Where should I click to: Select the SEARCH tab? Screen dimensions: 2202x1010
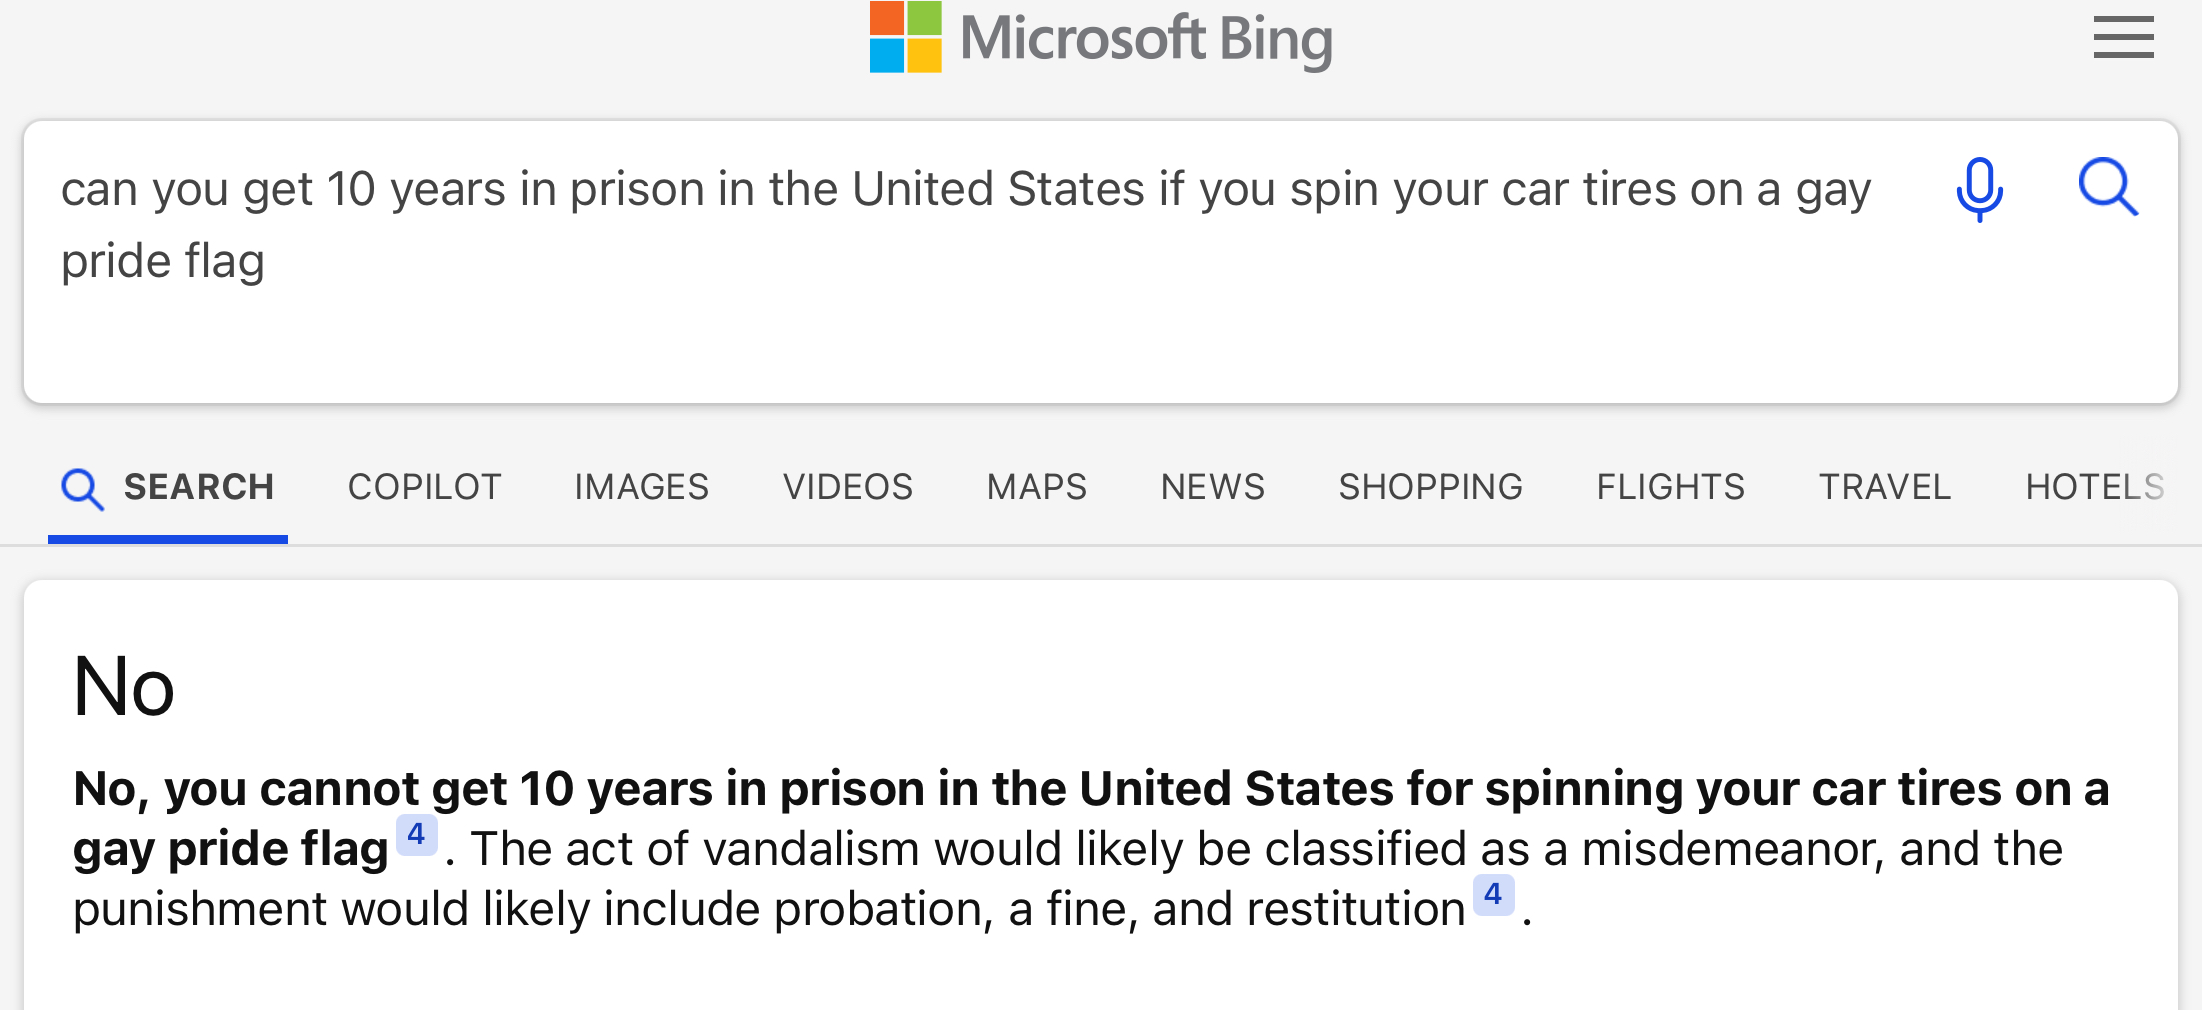click(x=168, y=487)
